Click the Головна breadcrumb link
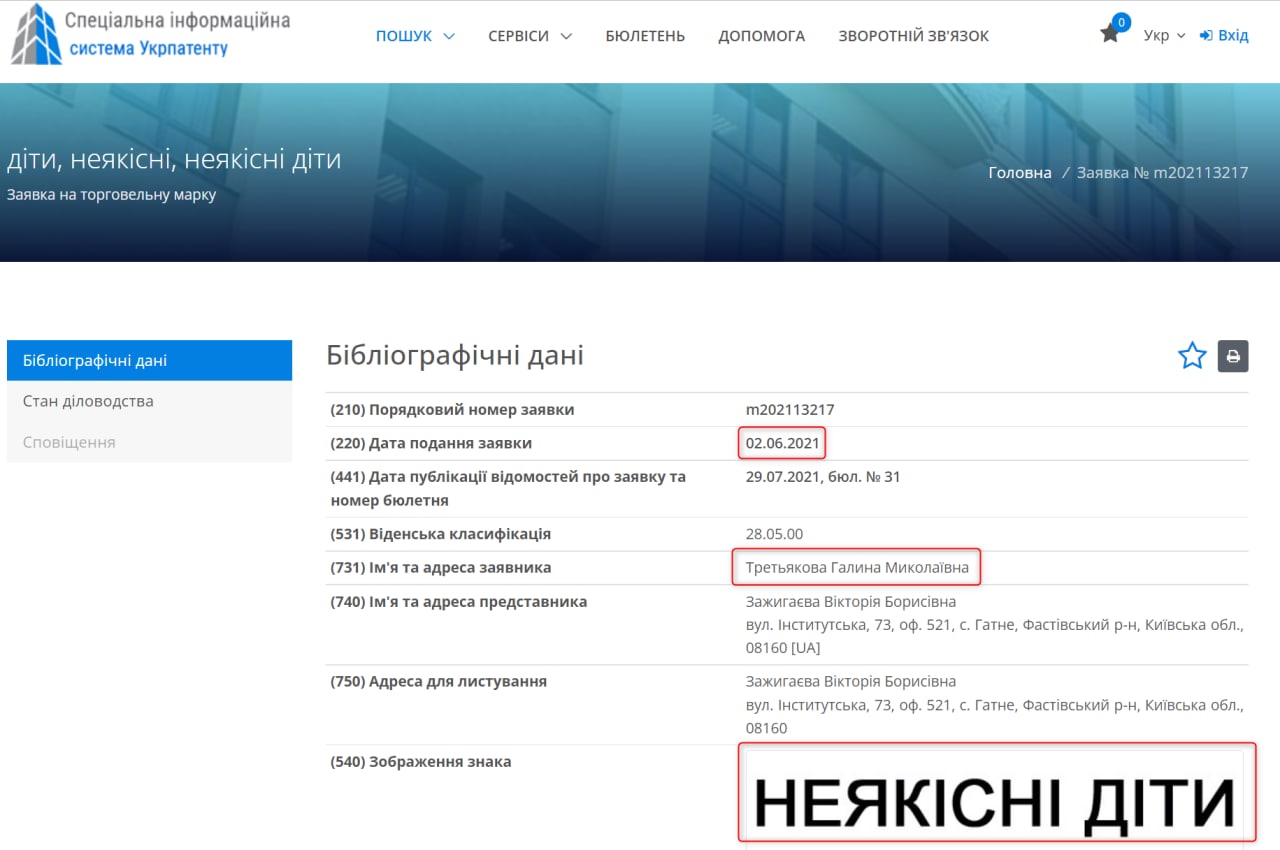Screen dimensions: 1280x850 (1019, 172)
